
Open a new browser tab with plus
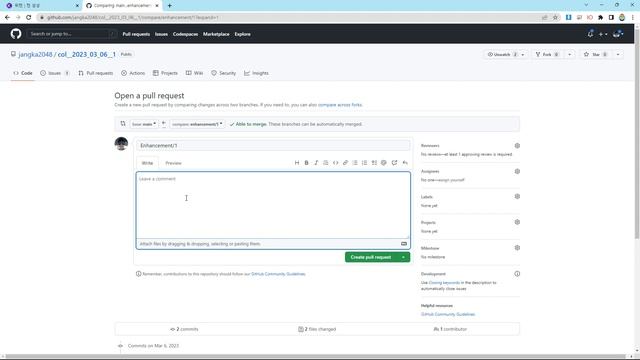[x=169, y=6]
